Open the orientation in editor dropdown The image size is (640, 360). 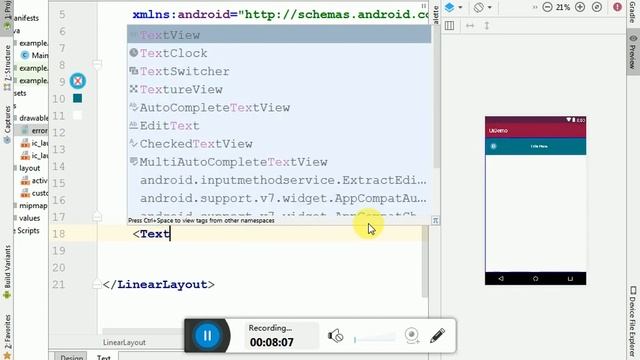[482, 7]
